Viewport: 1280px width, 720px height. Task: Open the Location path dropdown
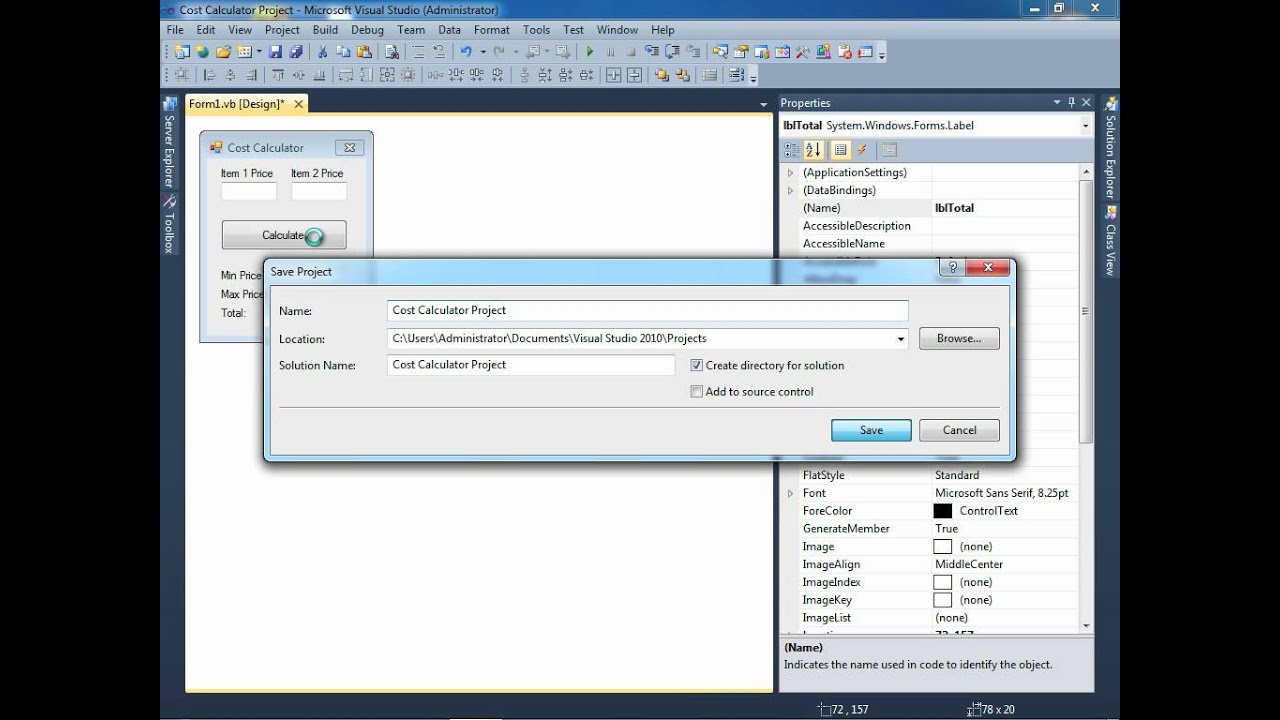901,339
